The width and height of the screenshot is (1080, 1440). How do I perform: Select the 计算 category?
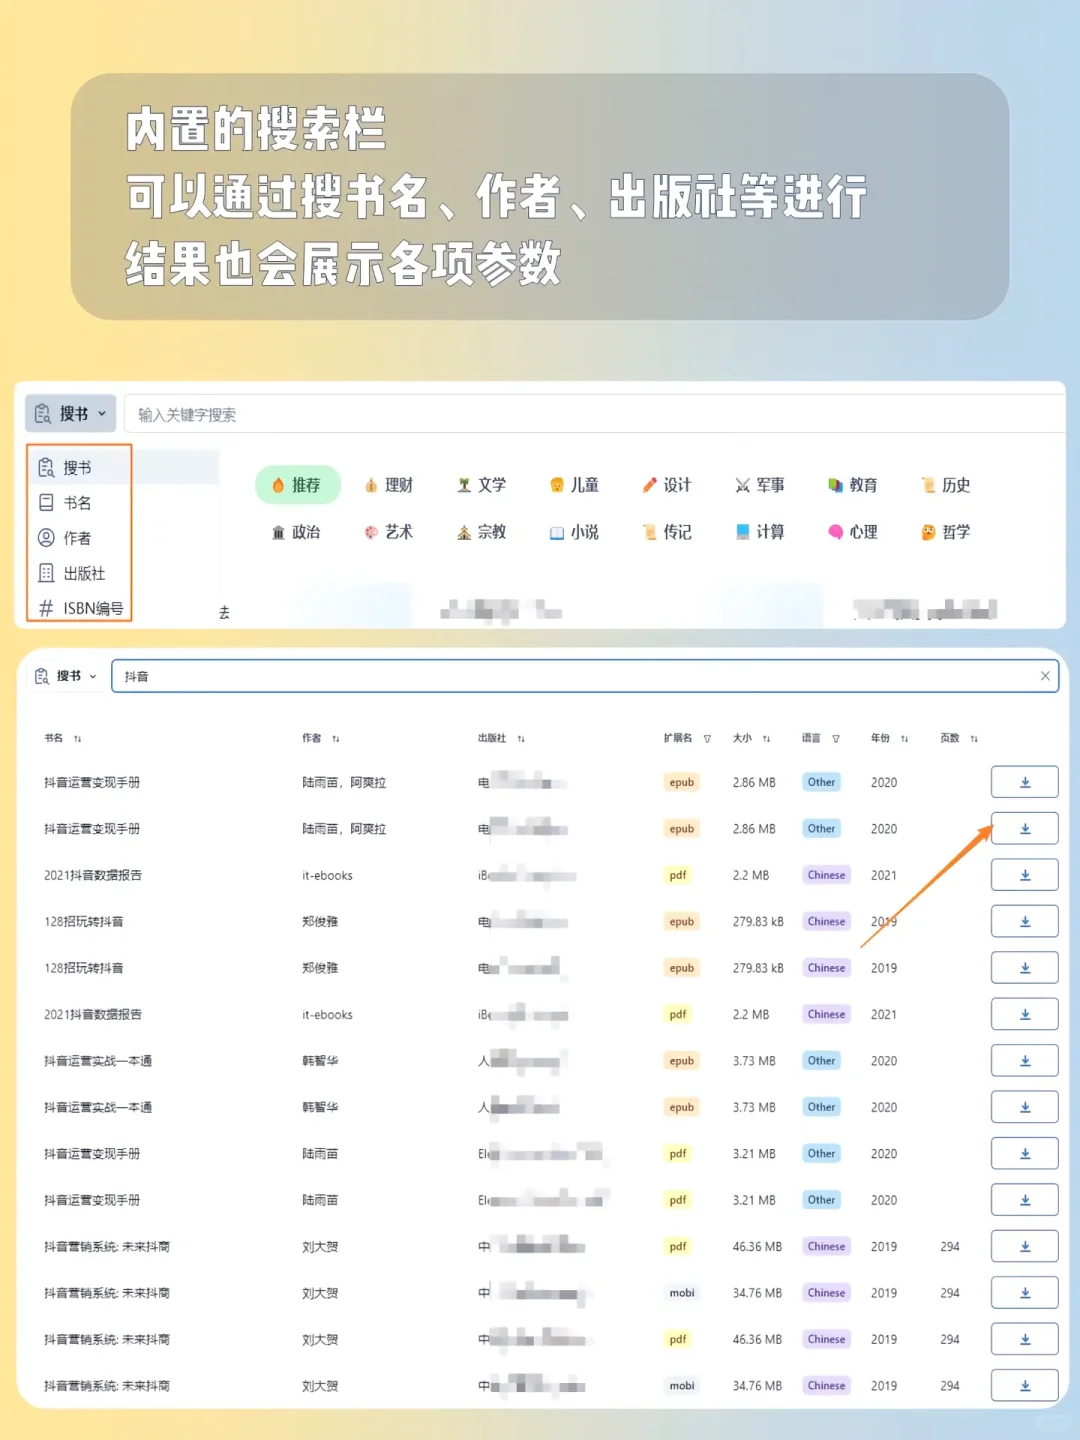[760, 532]
